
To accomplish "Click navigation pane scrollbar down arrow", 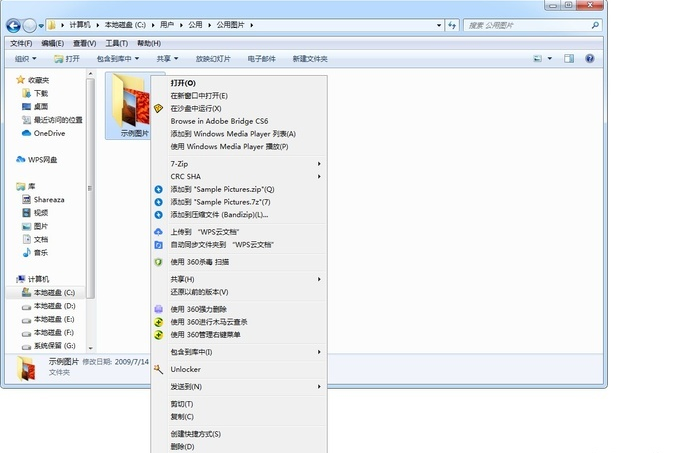I will tap(91, 348).
